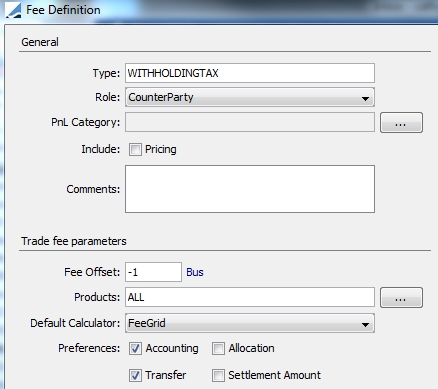Open the PnL Category browse button
This screenshot has width=438, height=389.
pos(401,123)
